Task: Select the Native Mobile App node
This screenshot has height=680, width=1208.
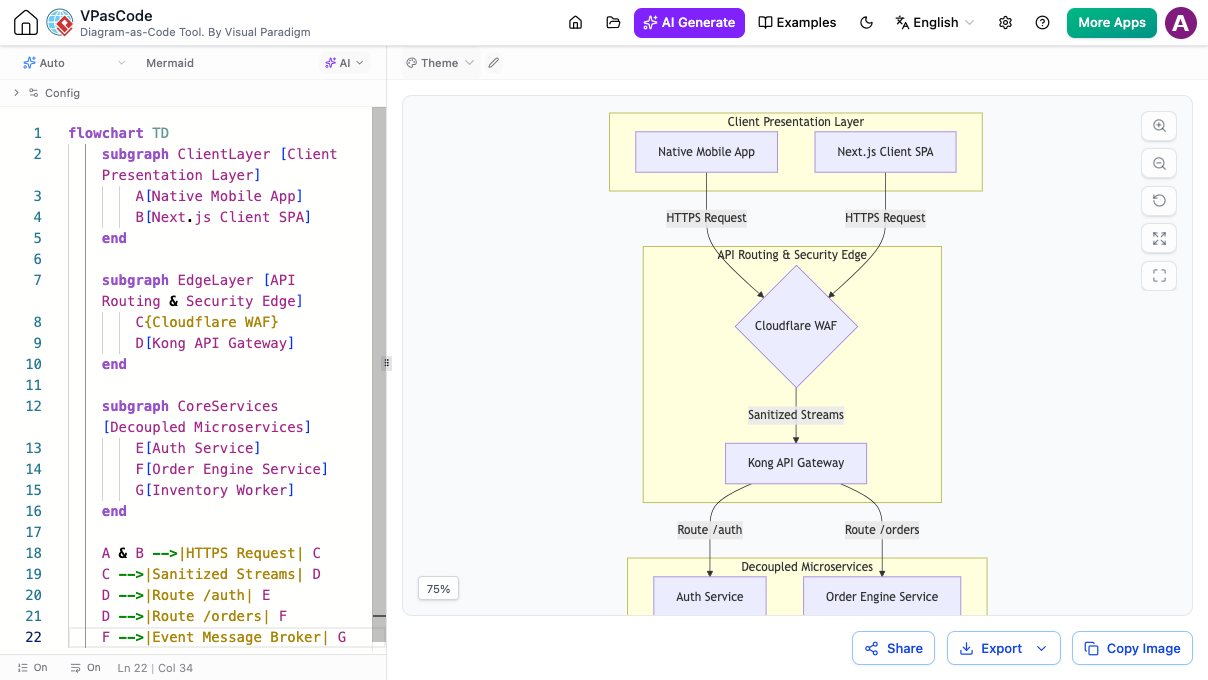Action: [x=707, y=152]
